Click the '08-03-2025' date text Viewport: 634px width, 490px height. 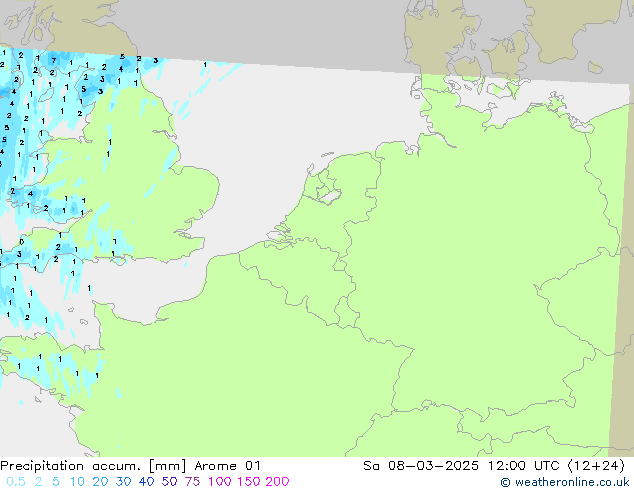433,466
